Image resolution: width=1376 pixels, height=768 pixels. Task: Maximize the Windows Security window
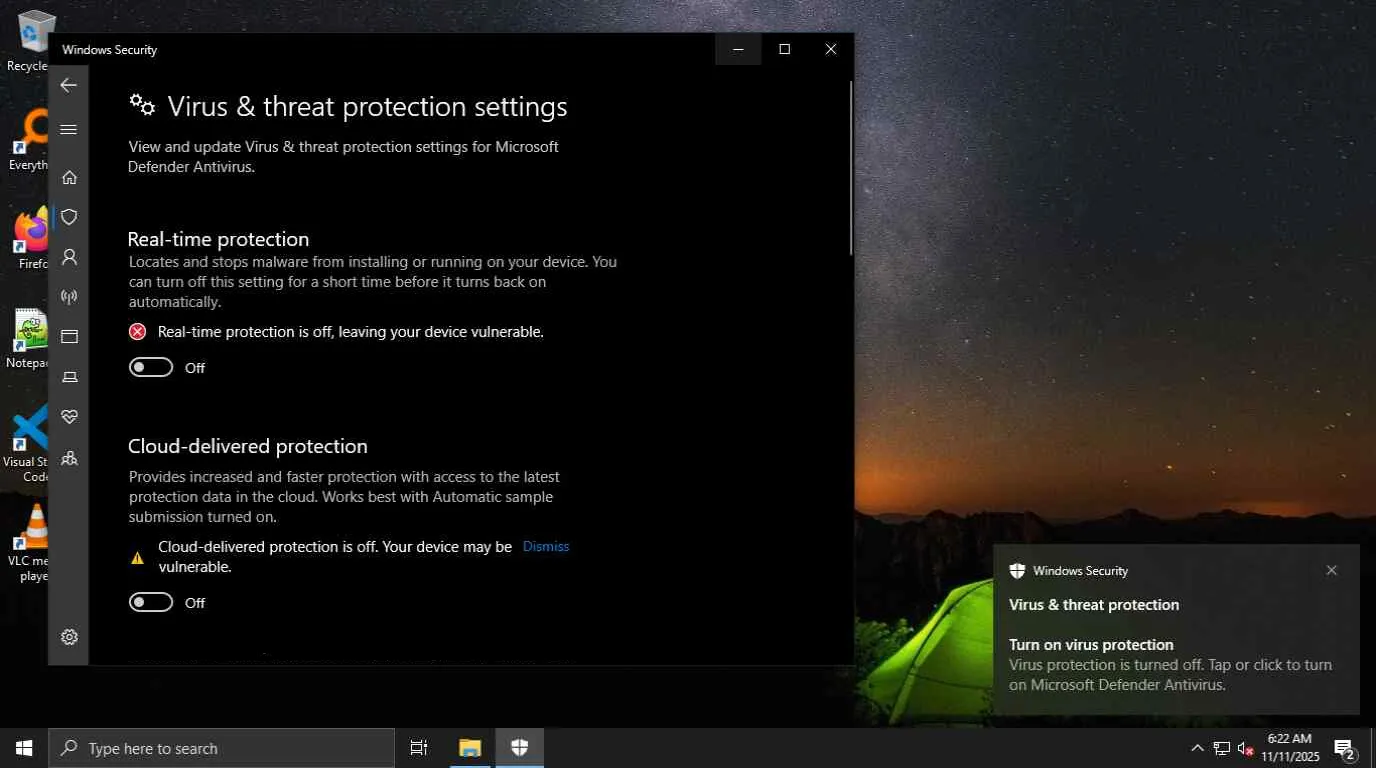(784, 49)
